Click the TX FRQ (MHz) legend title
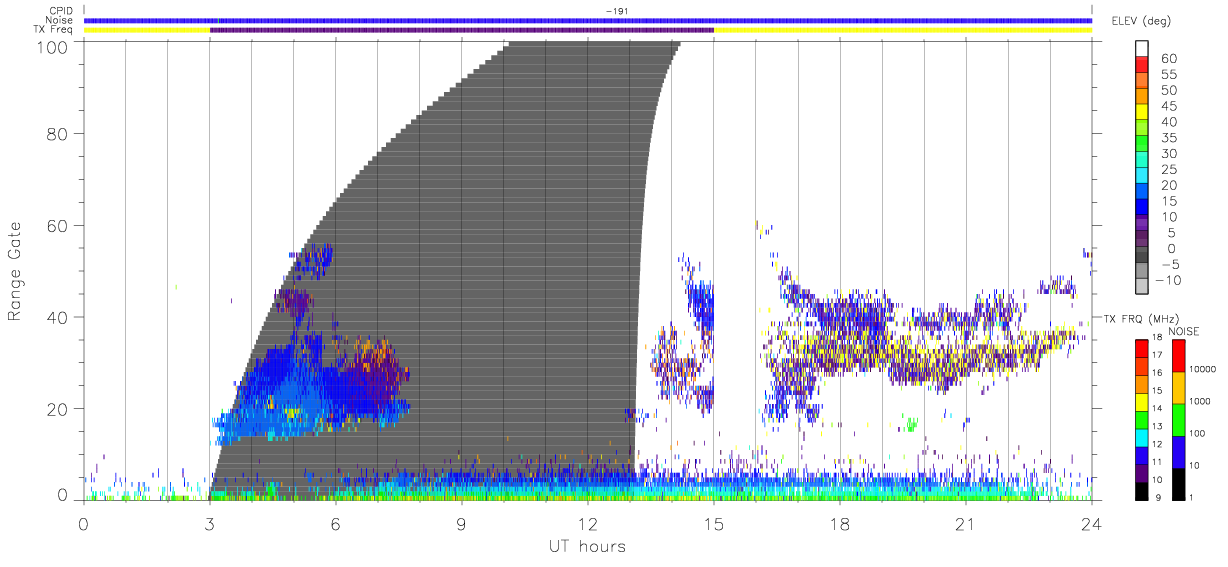 tap(1139, 319)
